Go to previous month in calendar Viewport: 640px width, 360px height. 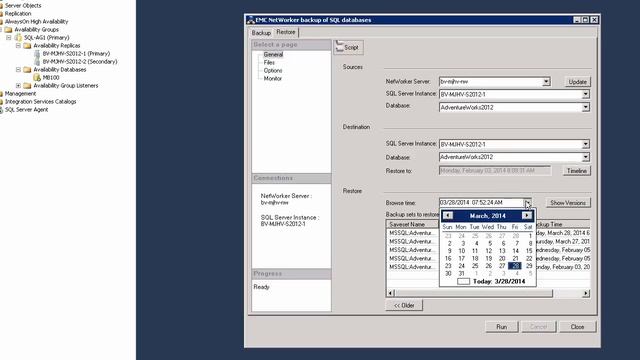(x=448, y=216)
